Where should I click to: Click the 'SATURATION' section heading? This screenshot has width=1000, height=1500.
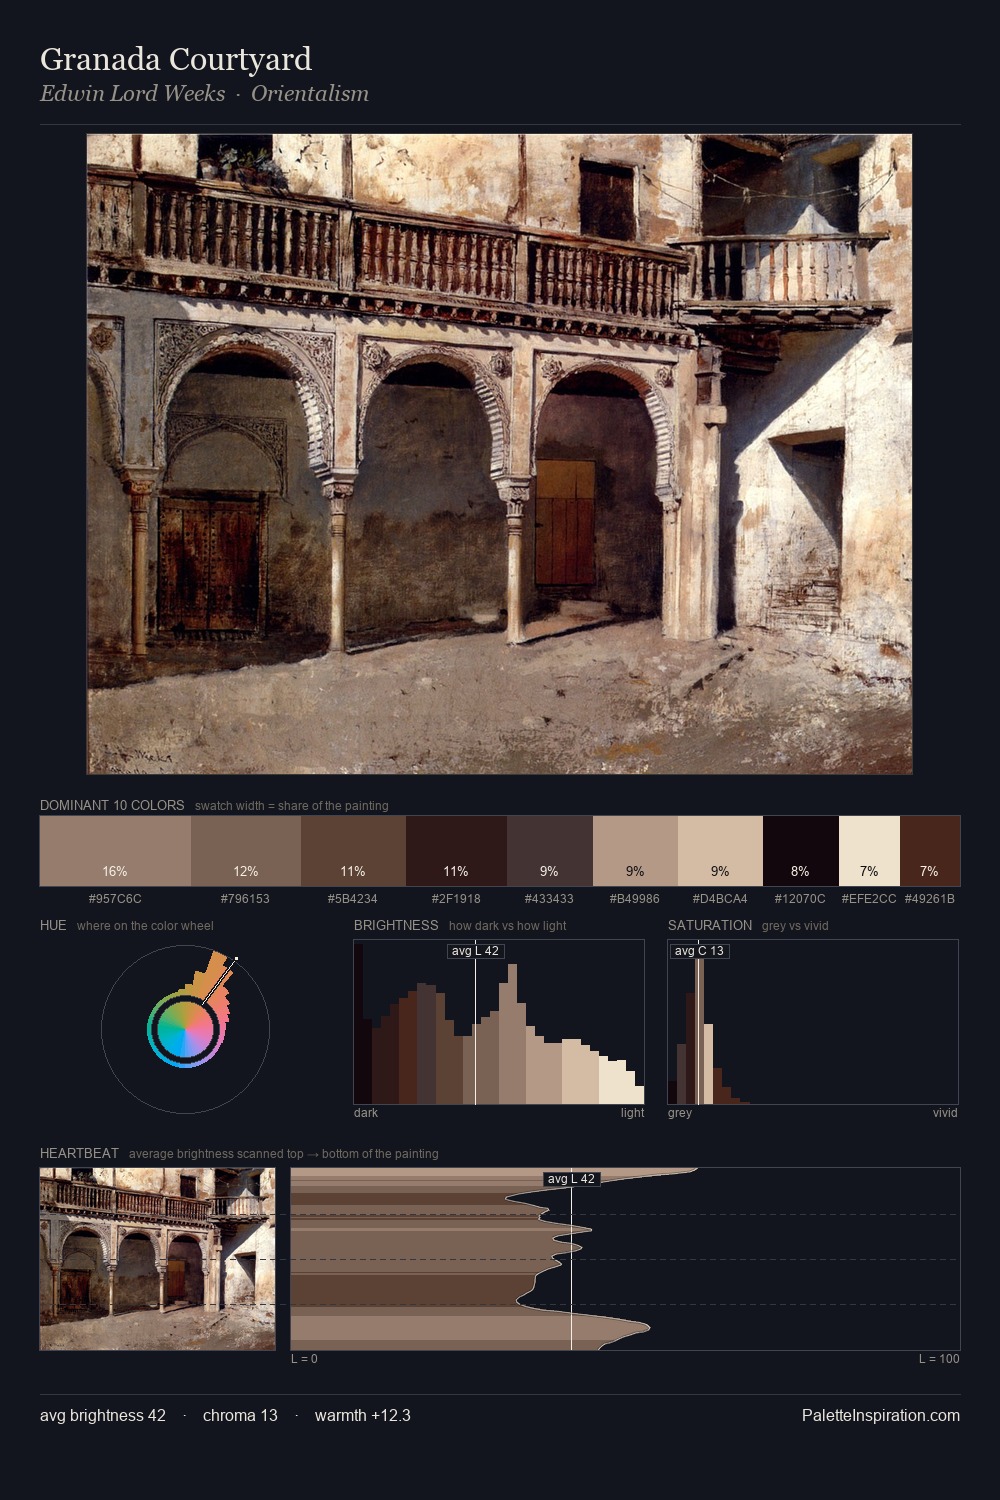pos(710,925)
